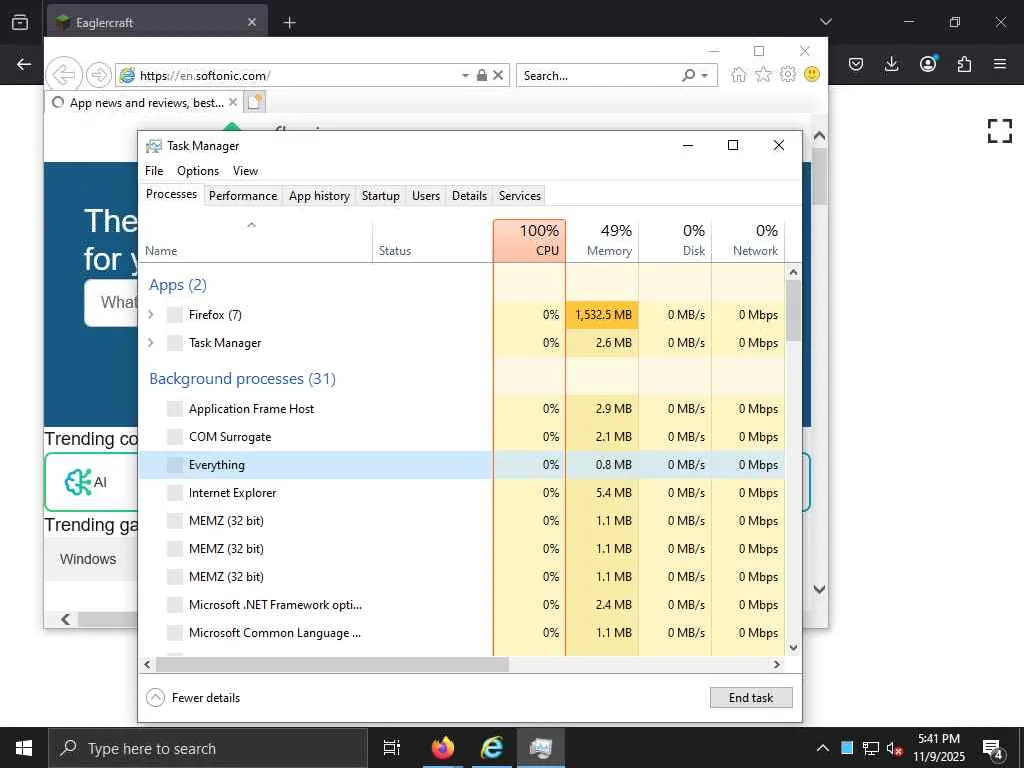Show hidden system tray icons

pyautogui.click(x=823, y=748)
